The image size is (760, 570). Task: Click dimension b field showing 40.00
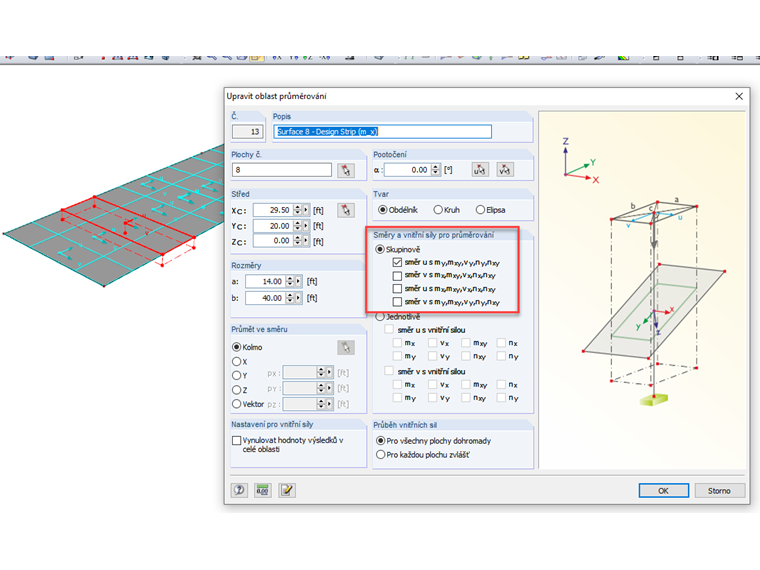265,298
